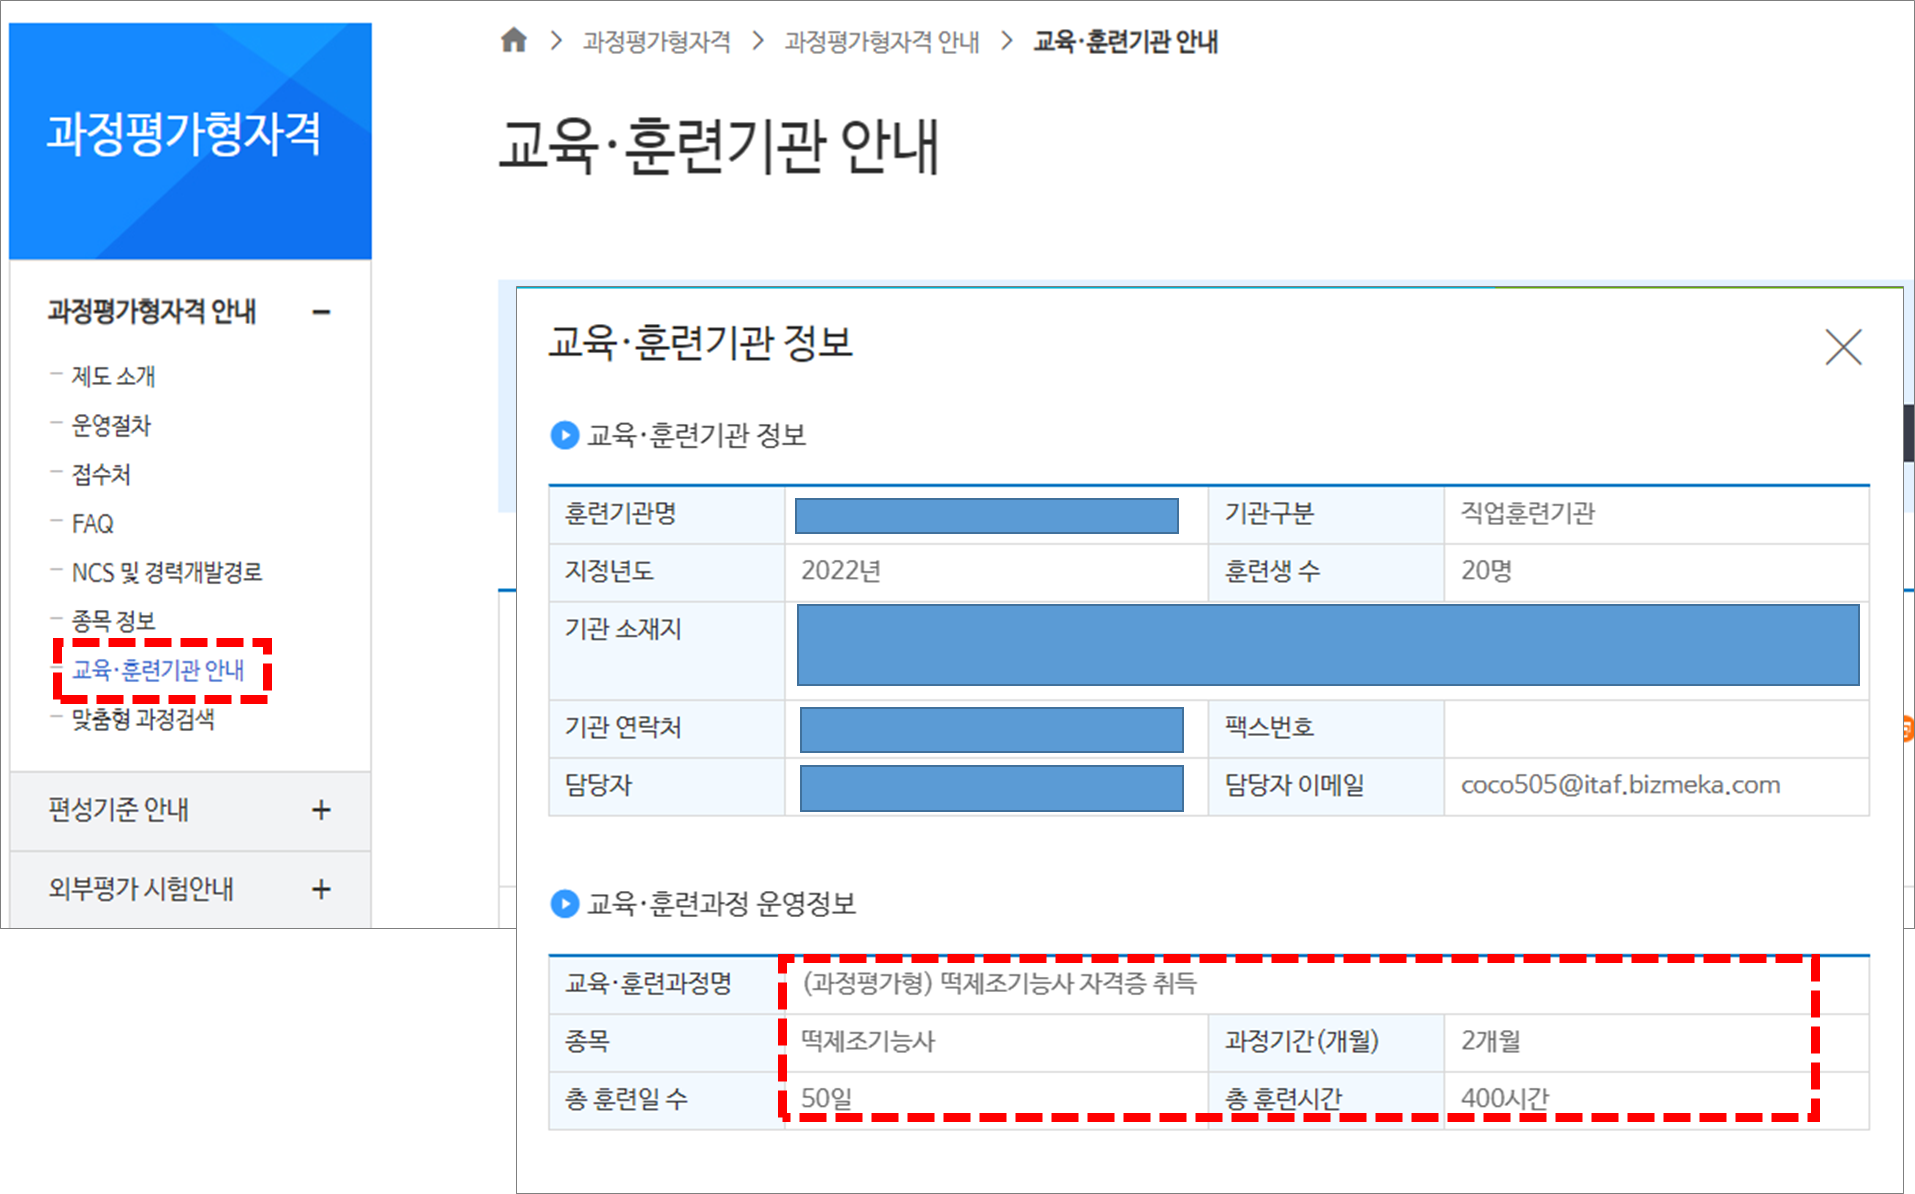Click the blue bullet icon beside 교육·훈련과정 운영정보
This screenshot has height=1194, width=1915.
[x=566, y=905]
